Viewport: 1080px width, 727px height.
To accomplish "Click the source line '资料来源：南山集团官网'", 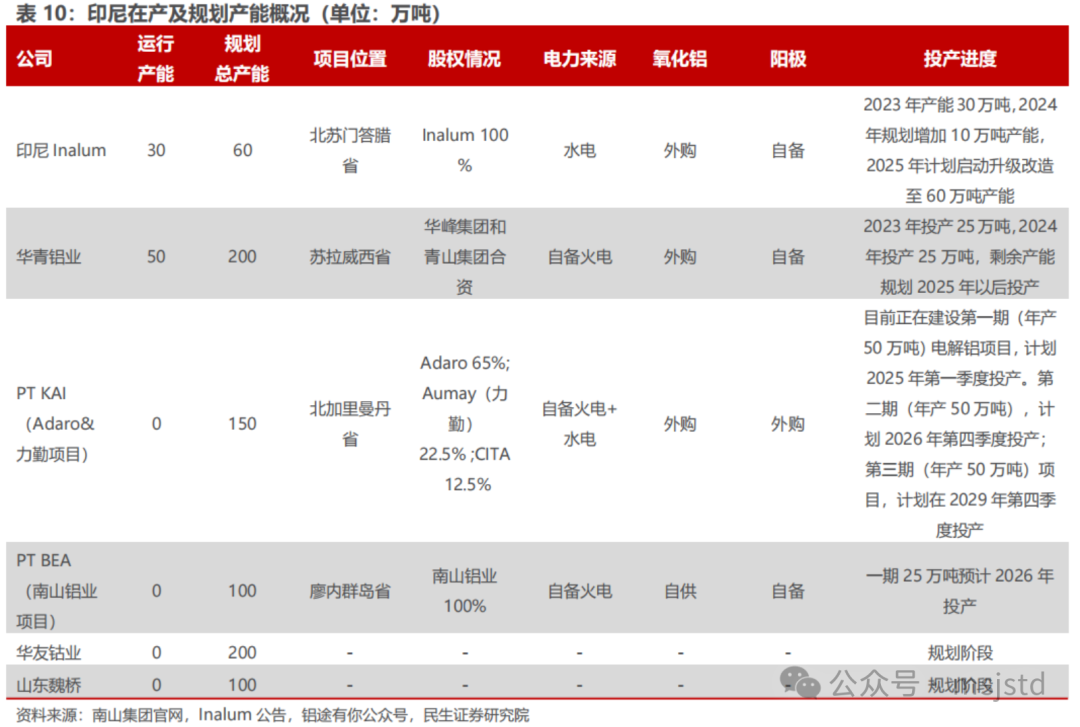I will click(101, 715).
